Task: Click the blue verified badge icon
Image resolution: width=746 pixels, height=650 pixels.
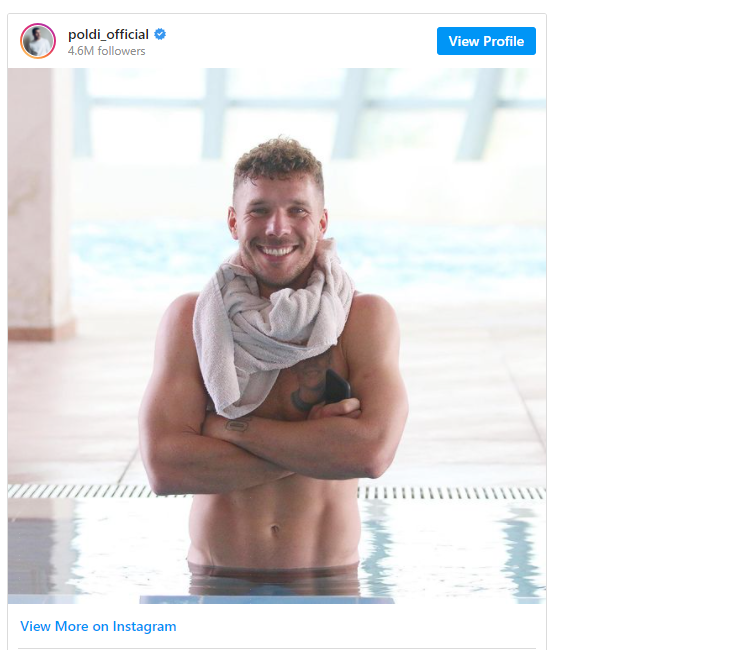Action: (160, 34)
